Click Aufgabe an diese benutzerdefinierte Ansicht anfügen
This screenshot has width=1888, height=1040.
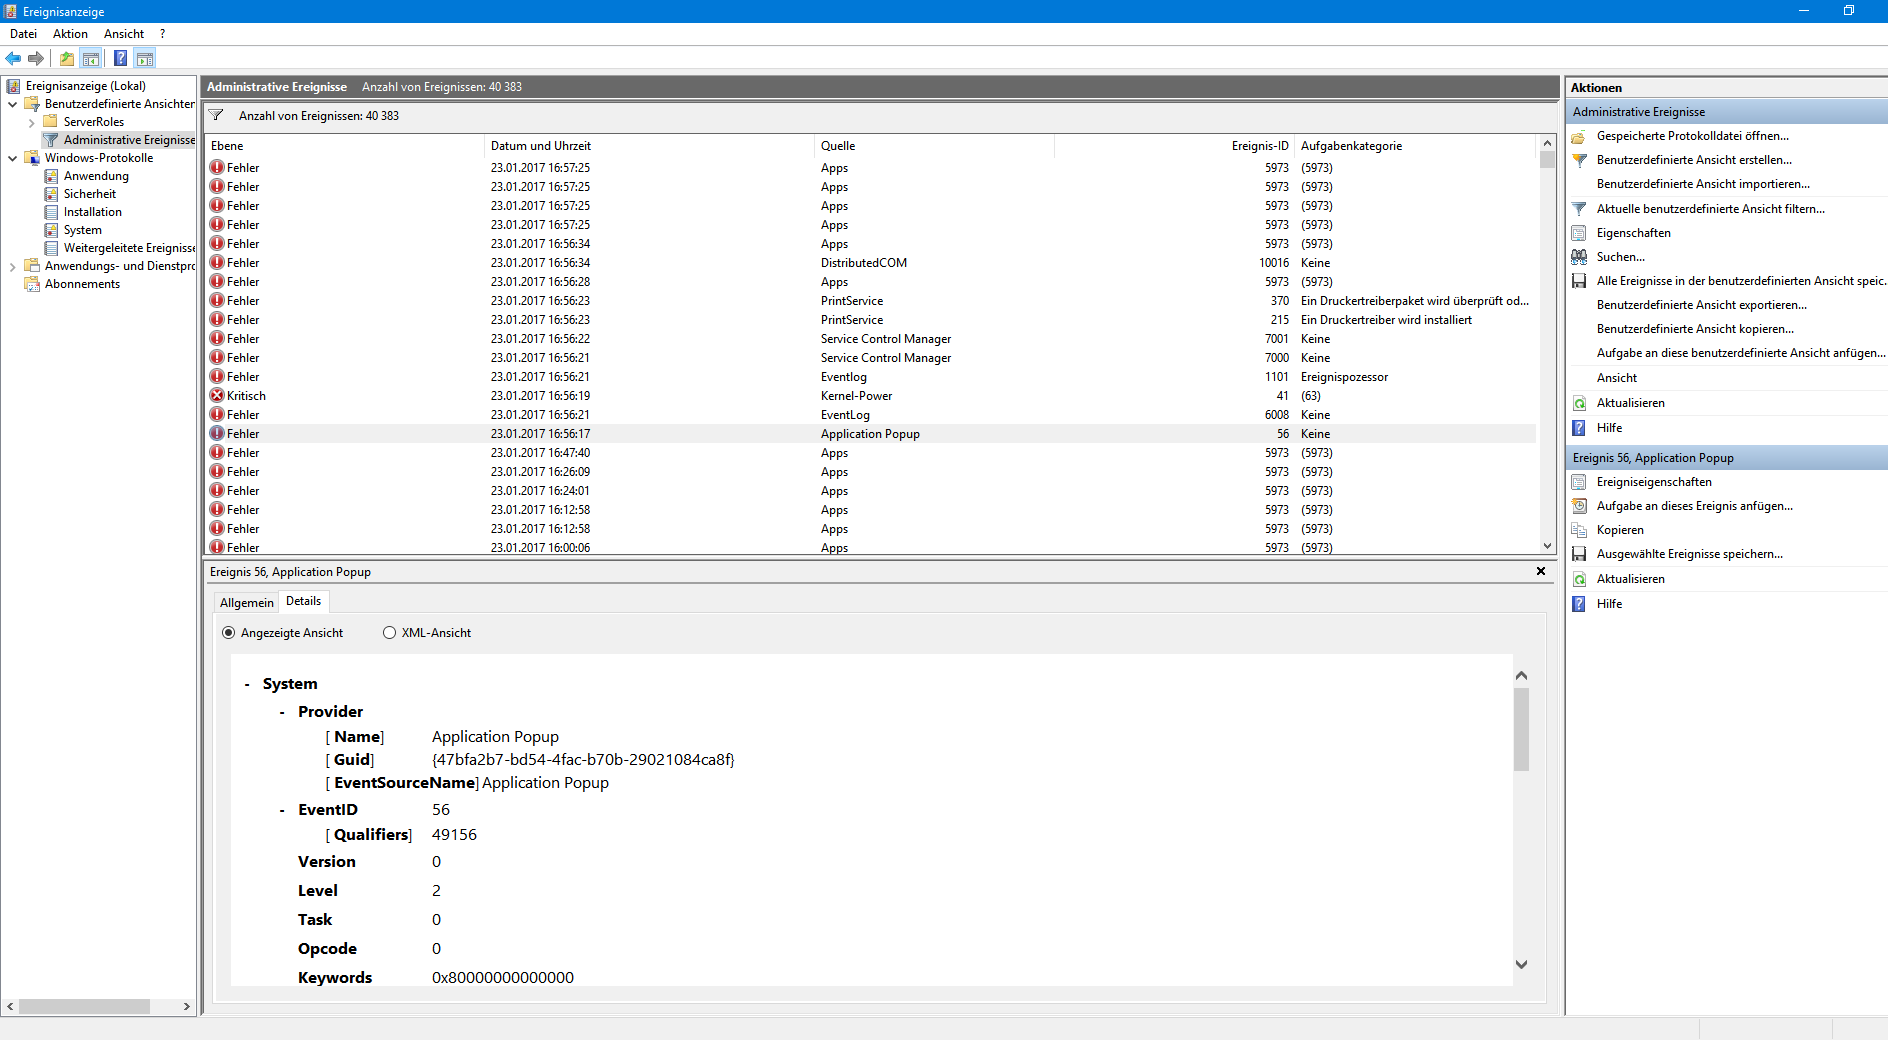click(x=1741, y=353)
